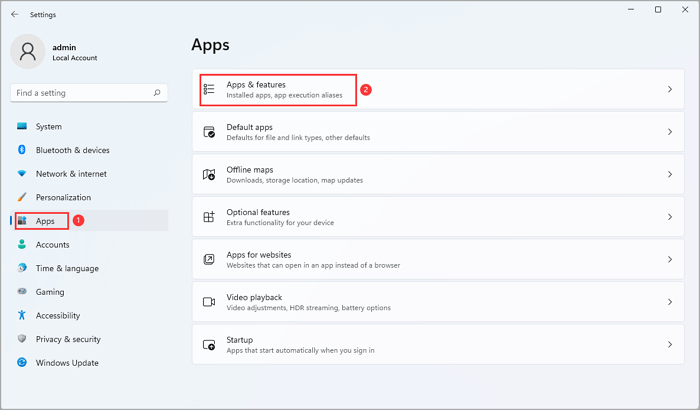Click the Personalization paintbrush icon

point(22,198)
